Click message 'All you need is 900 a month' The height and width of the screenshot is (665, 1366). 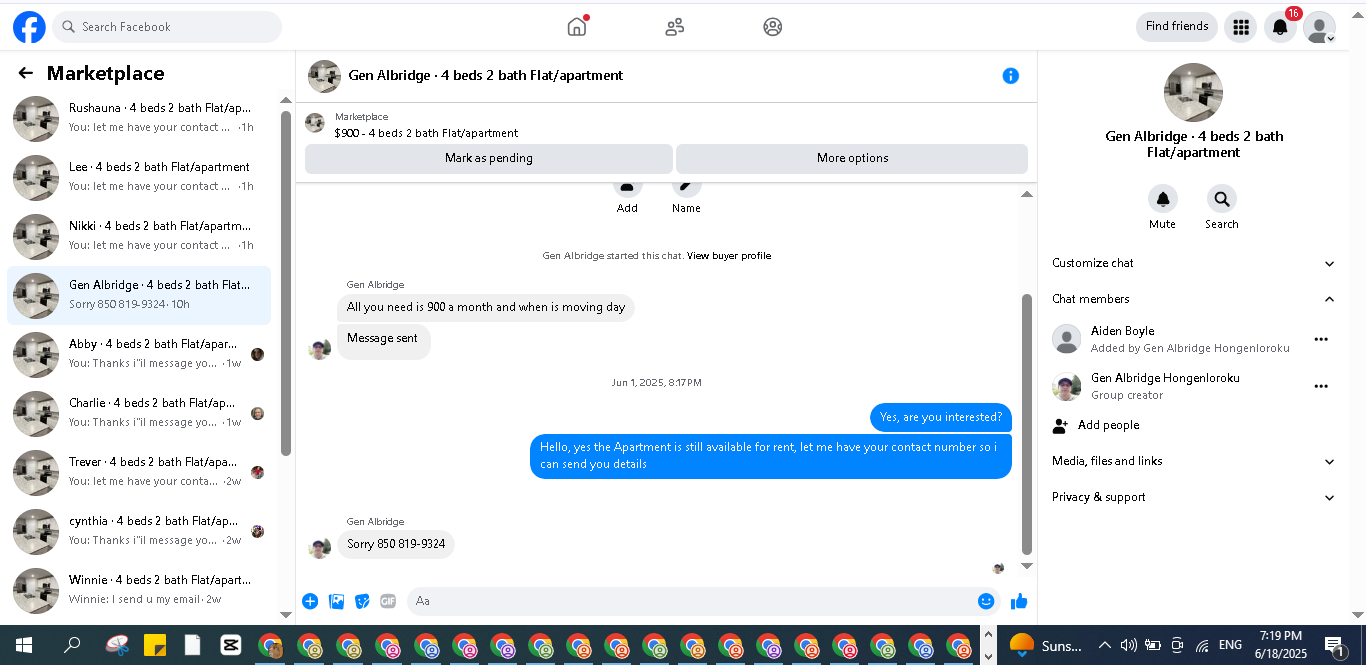[486, 307]
